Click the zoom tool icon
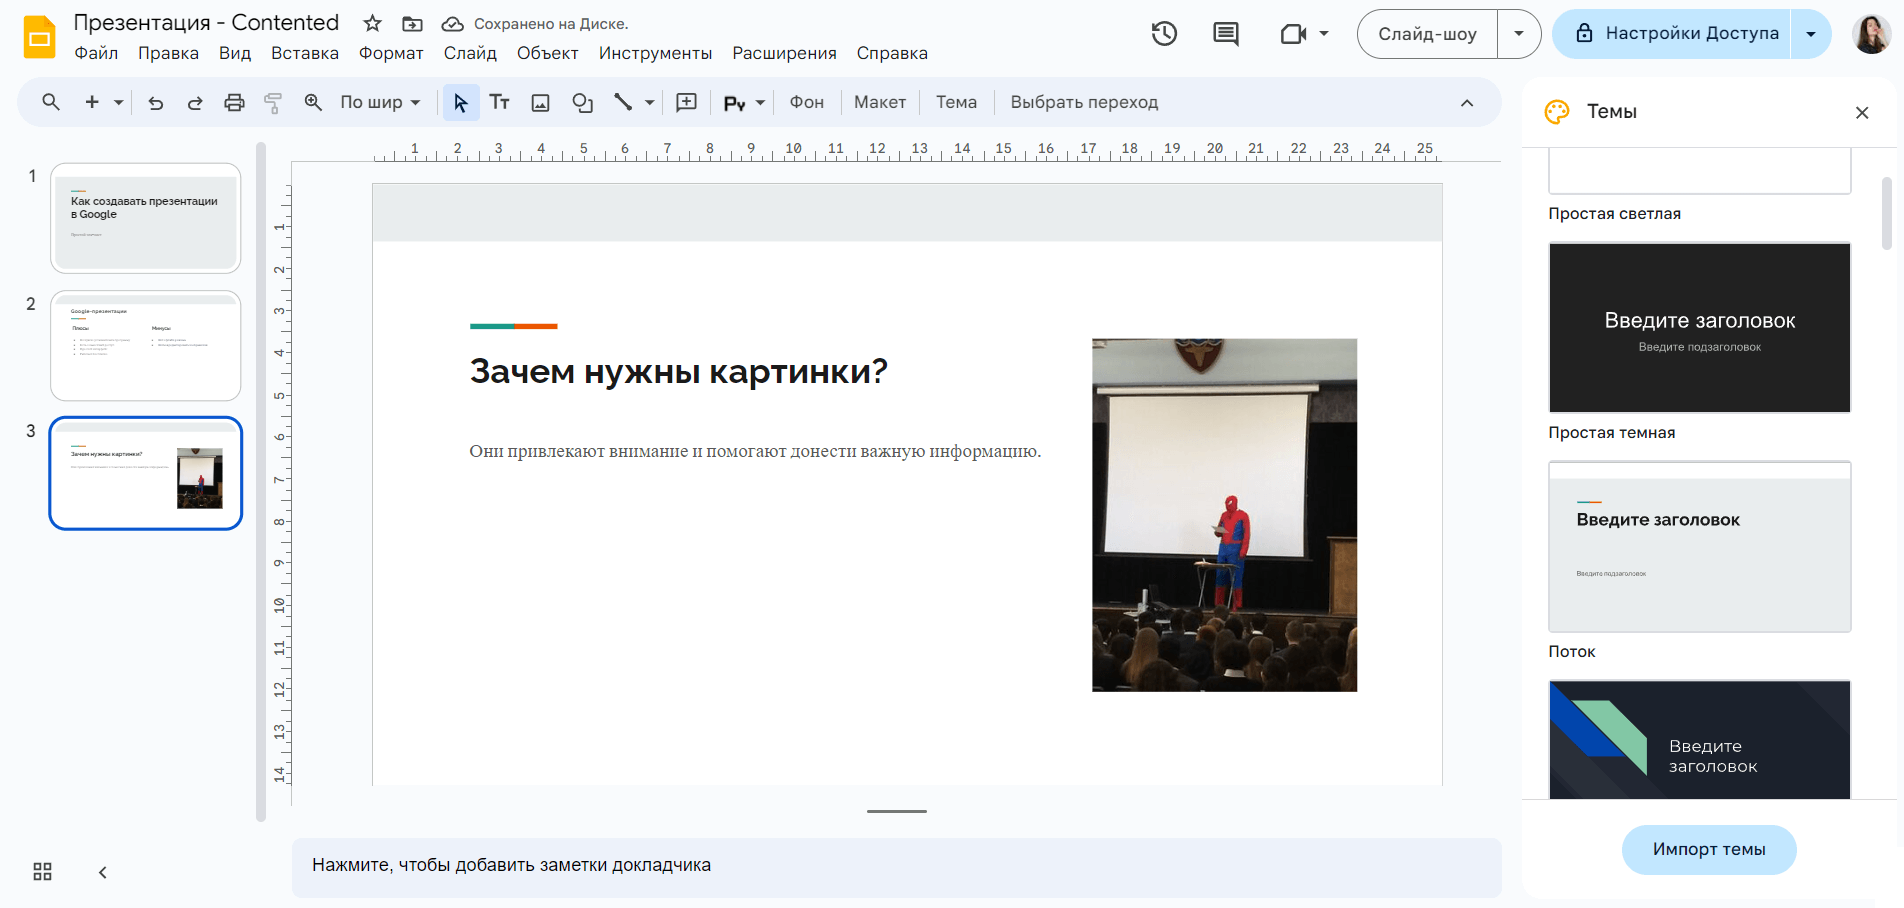Image resolution: width=1904 pixels, height=908 pixels. point(313,102)
